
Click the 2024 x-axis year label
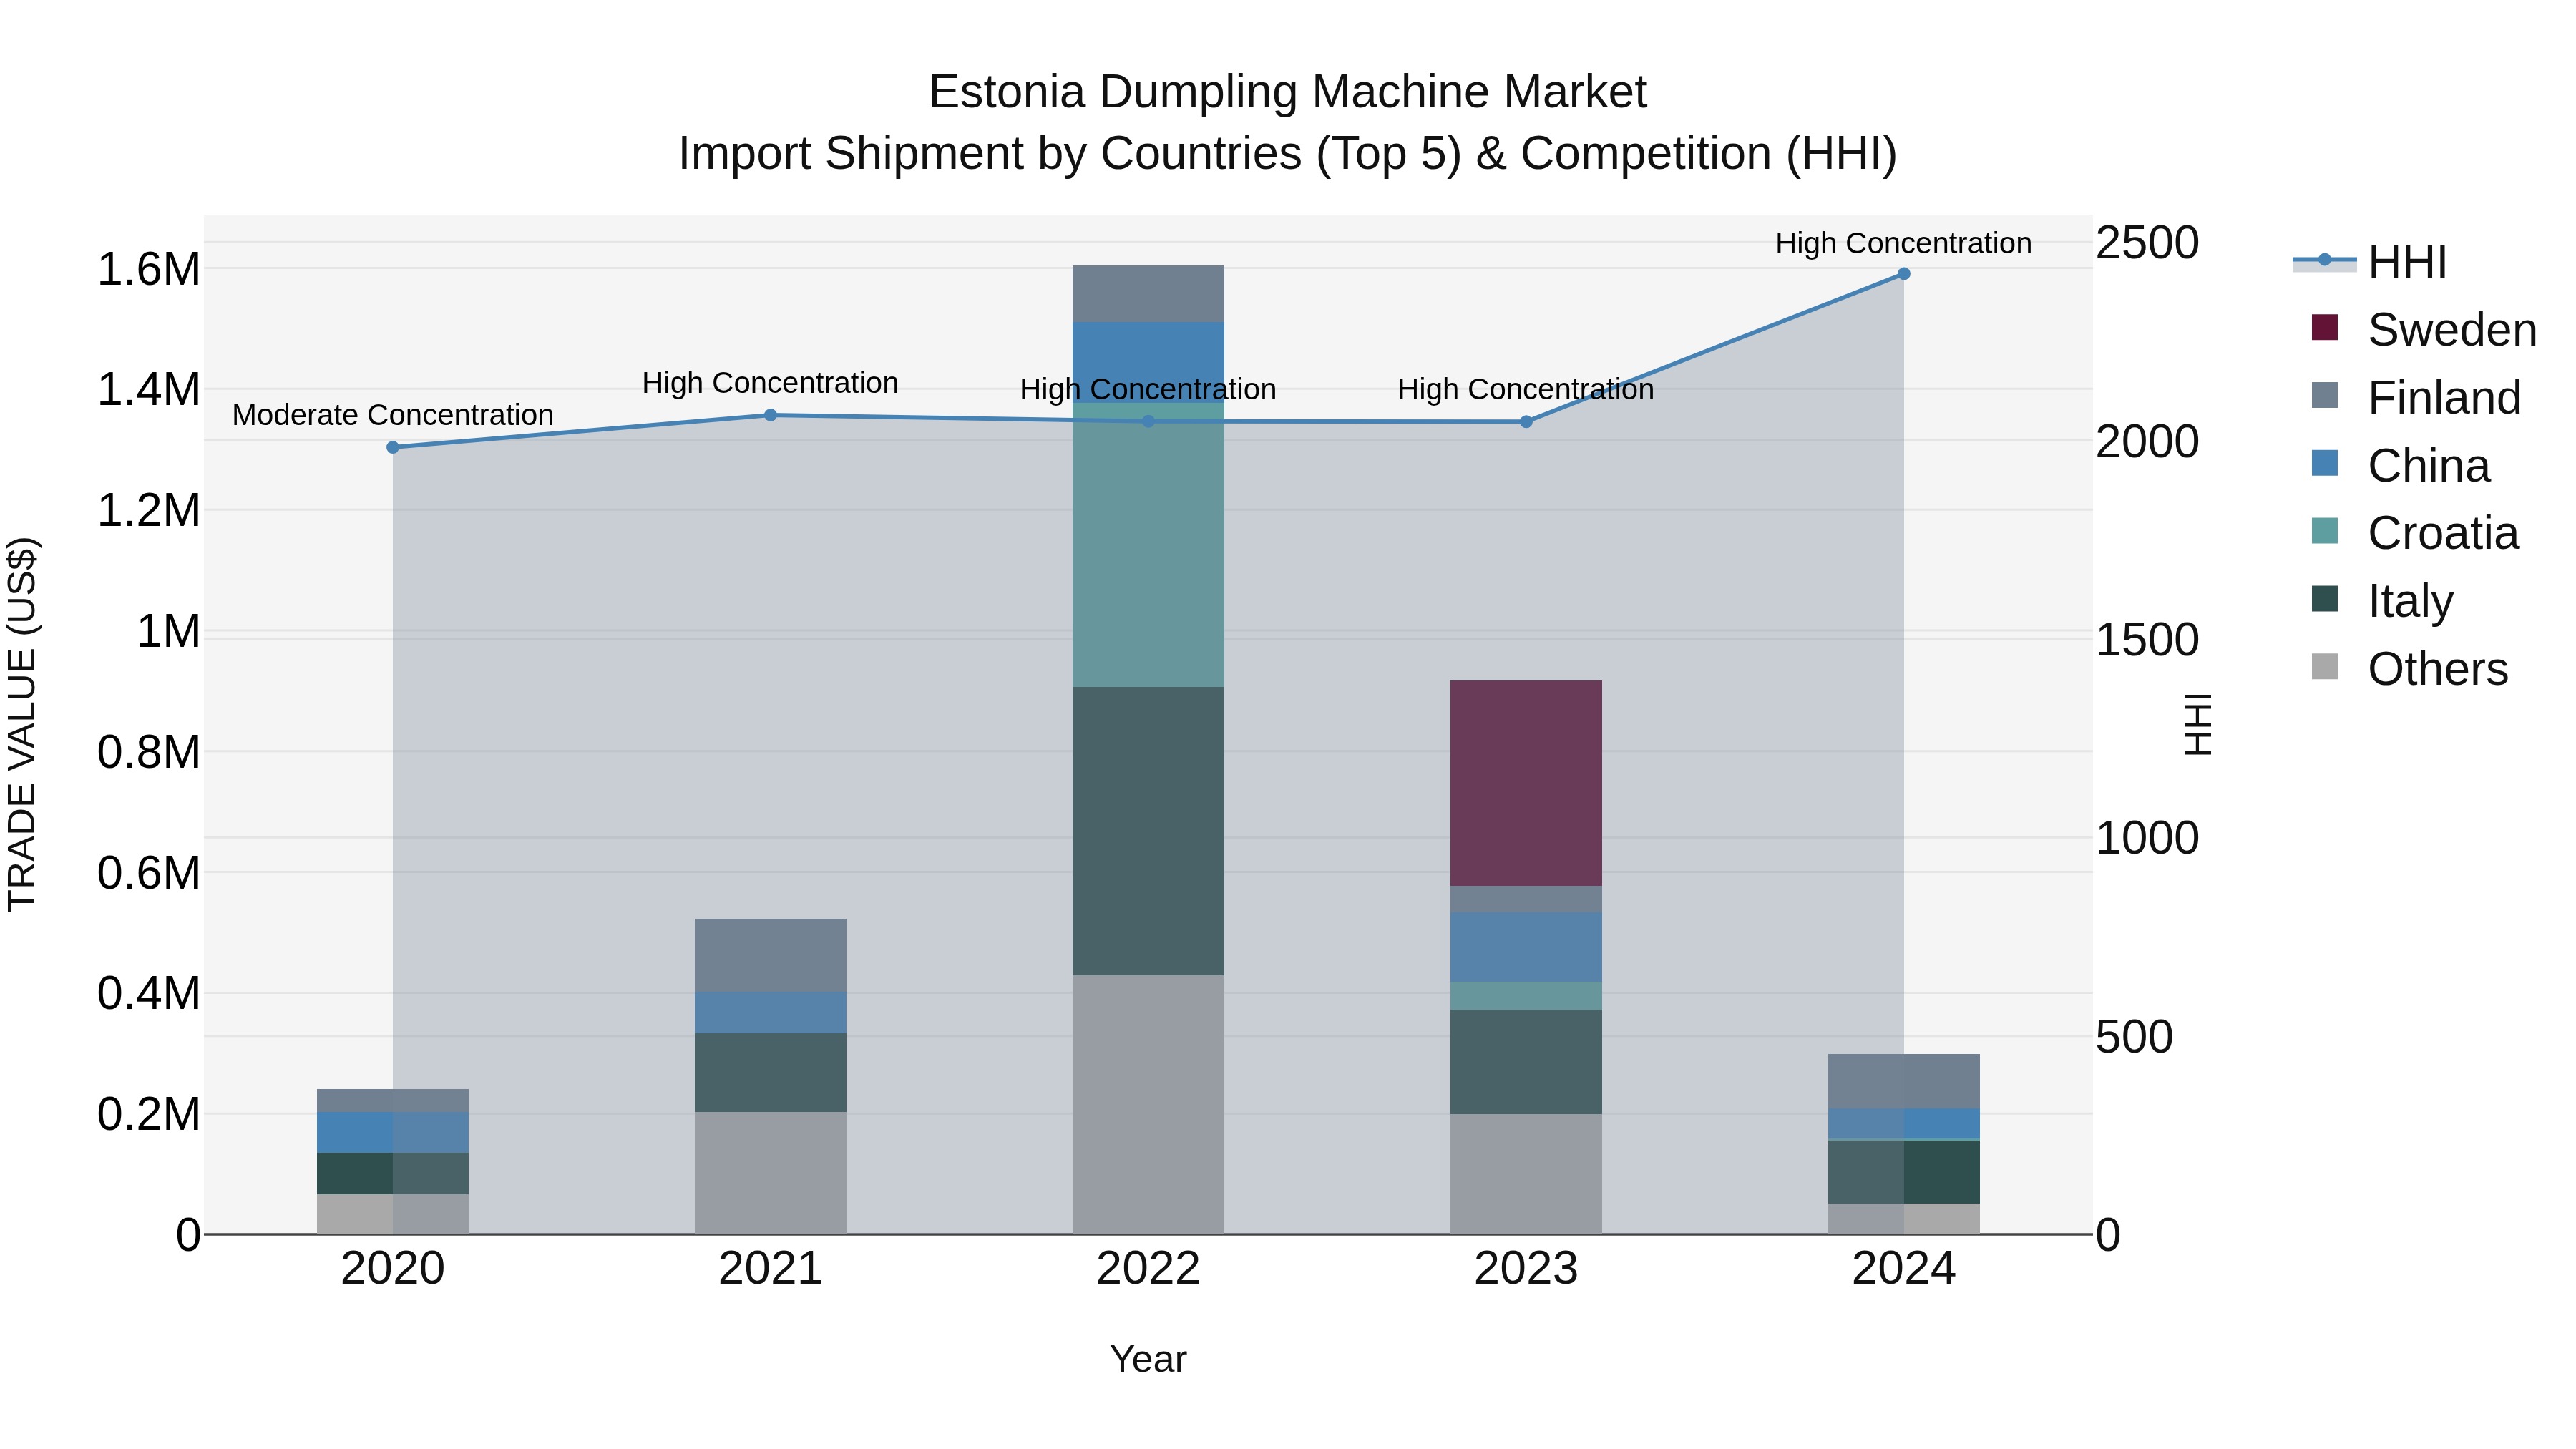[x=1904, y=1269]
